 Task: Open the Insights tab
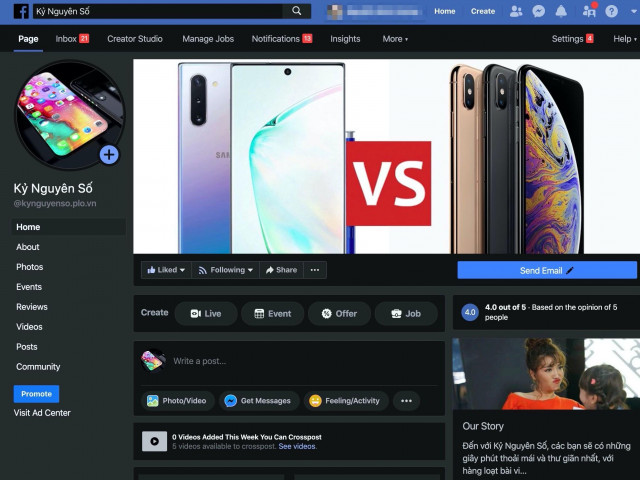(345, 39)
